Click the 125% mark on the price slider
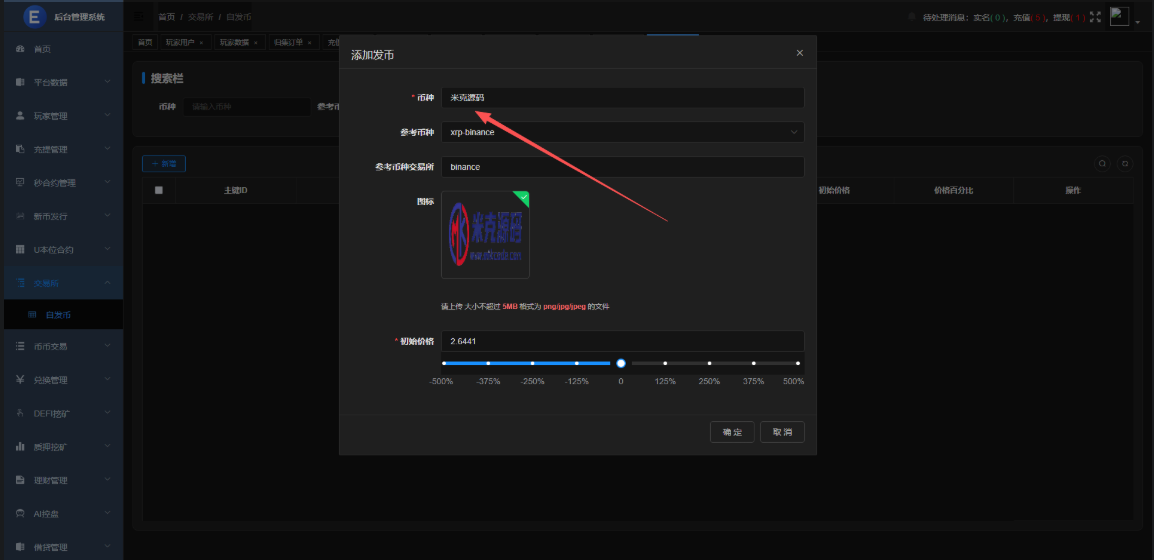 (665, 363)
